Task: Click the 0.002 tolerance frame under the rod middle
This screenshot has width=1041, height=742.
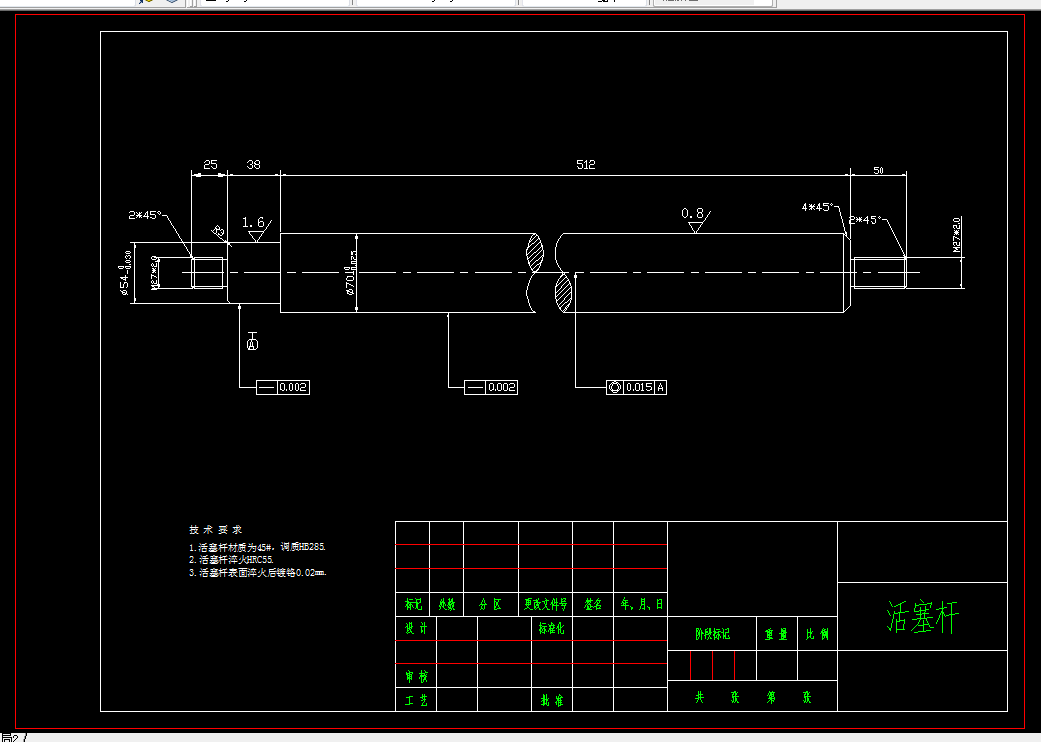Action: pos(491,387)
